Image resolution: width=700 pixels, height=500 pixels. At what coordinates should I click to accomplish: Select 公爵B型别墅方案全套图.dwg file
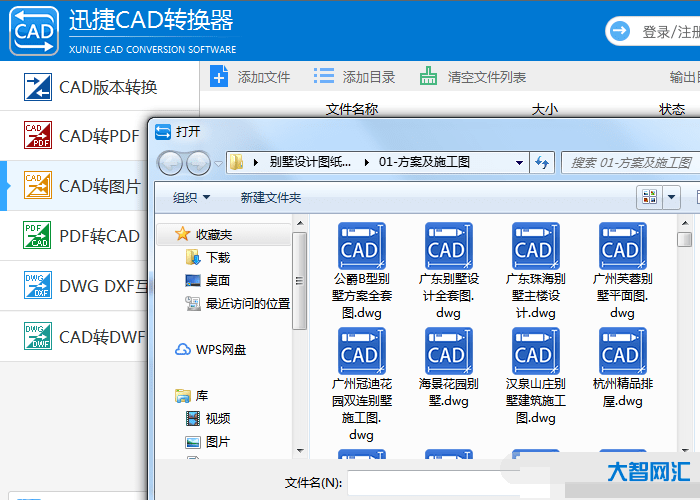(x=360, y=270)
